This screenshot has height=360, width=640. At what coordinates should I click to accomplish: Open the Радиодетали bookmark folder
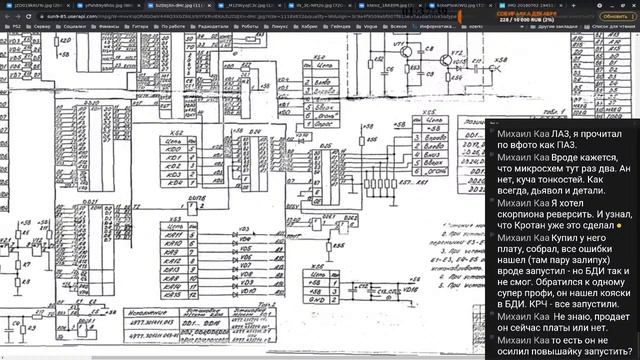click(209, 27)
